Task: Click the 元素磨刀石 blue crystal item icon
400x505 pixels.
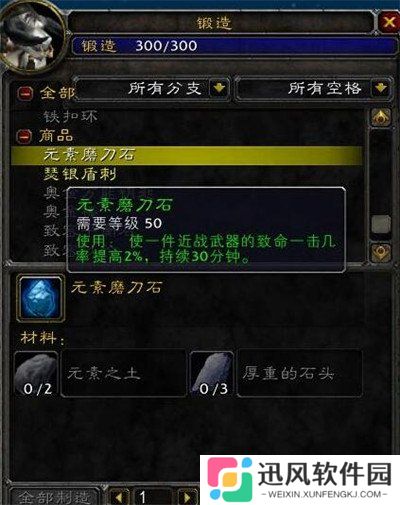Action: pyautogui.click(x=41, y=298)
